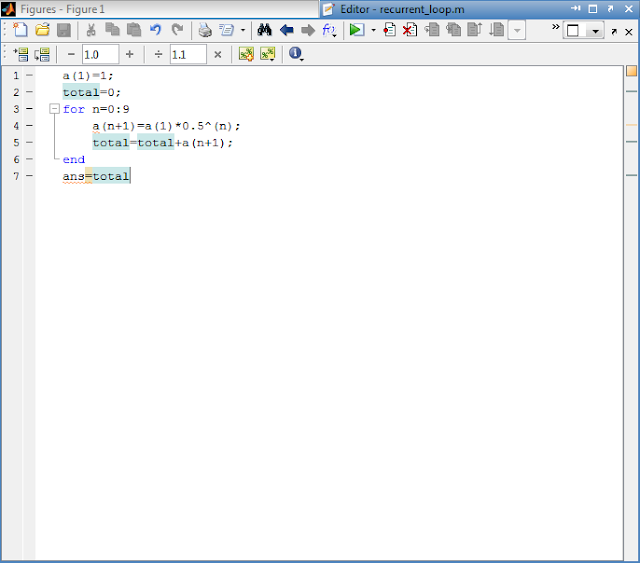Click the text 'a(1)=1;' on line 1
Screen dimensions: 640x563
coord(88,76)
